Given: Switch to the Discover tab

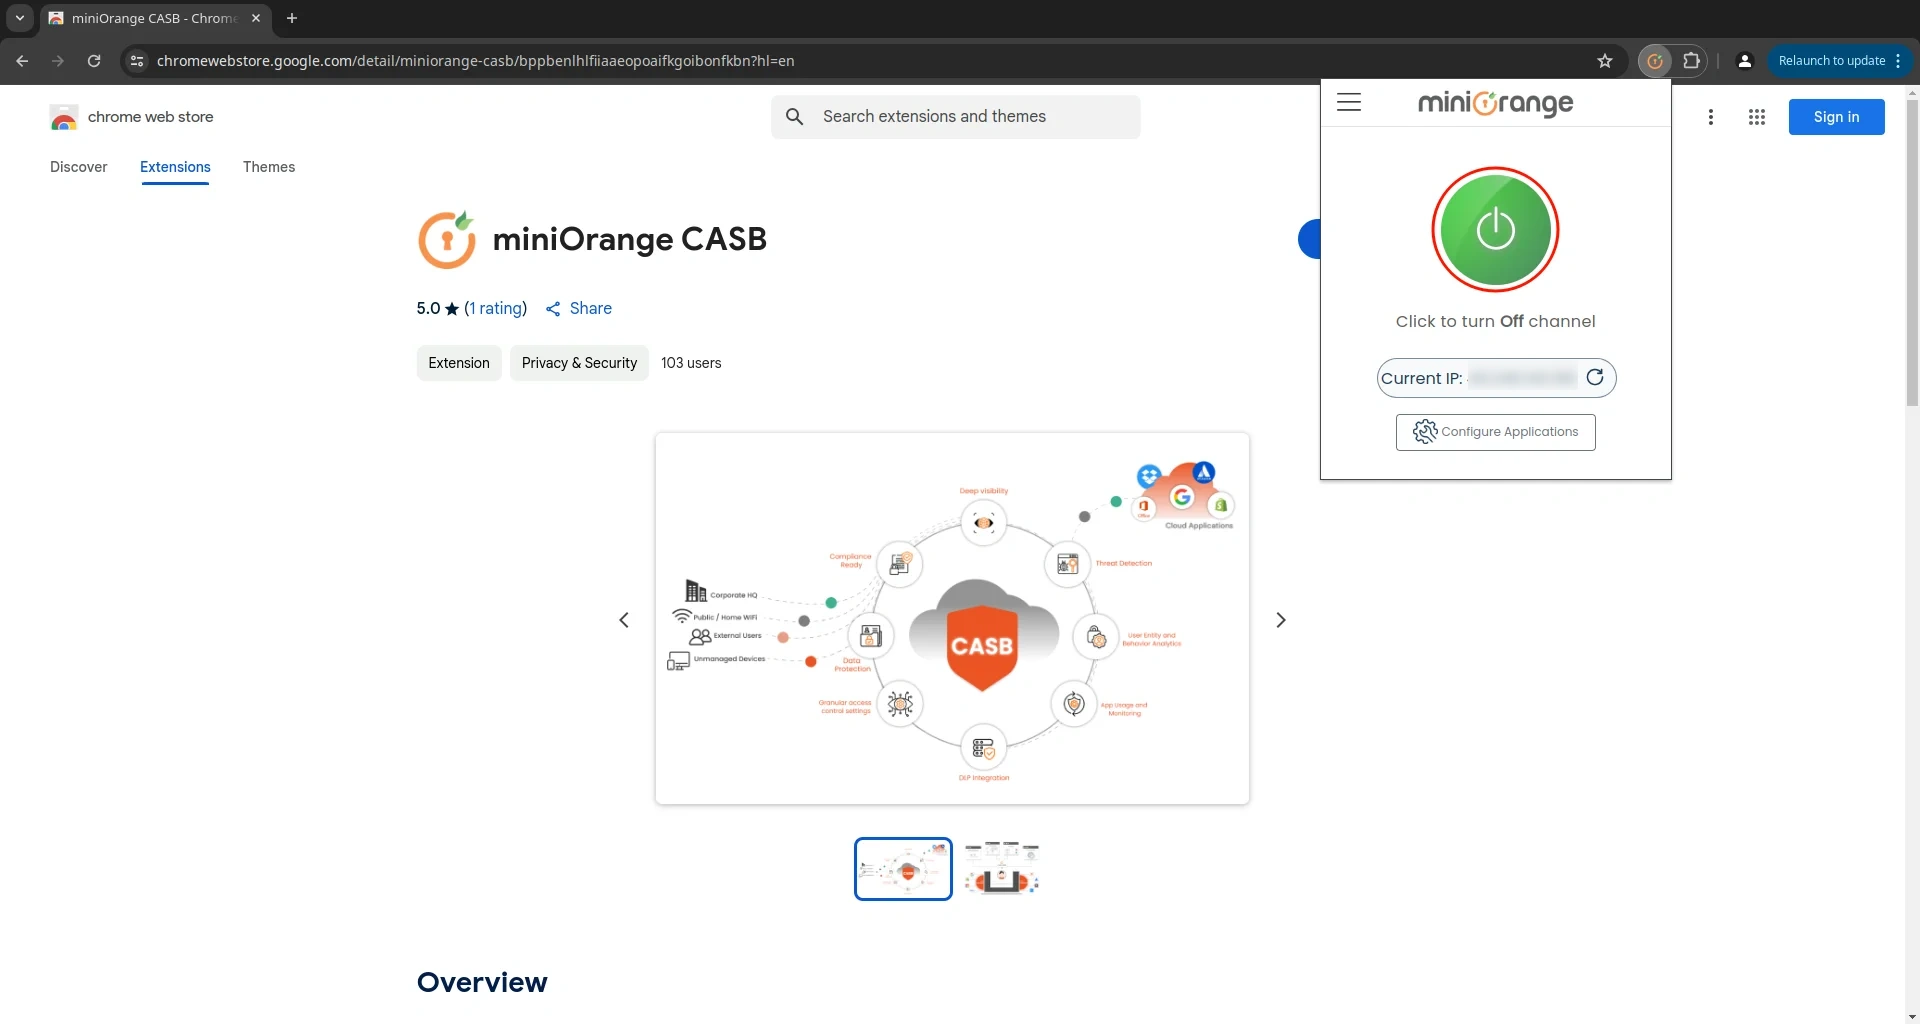Looking at the screenshot, I should click(78, 167).
